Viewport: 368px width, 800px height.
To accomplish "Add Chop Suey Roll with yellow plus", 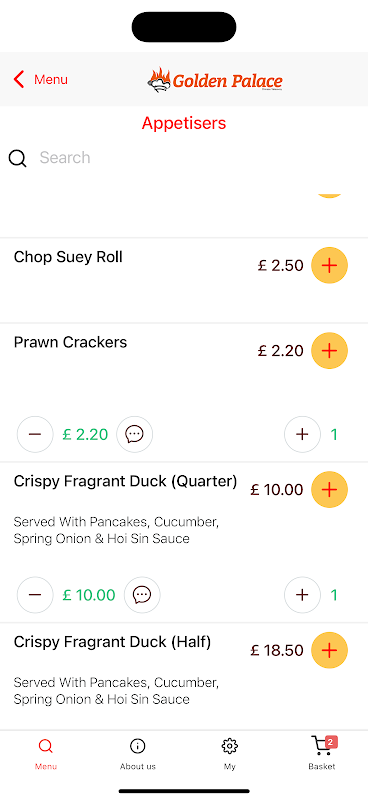I will pyautogui.click(x=329, y=265).
